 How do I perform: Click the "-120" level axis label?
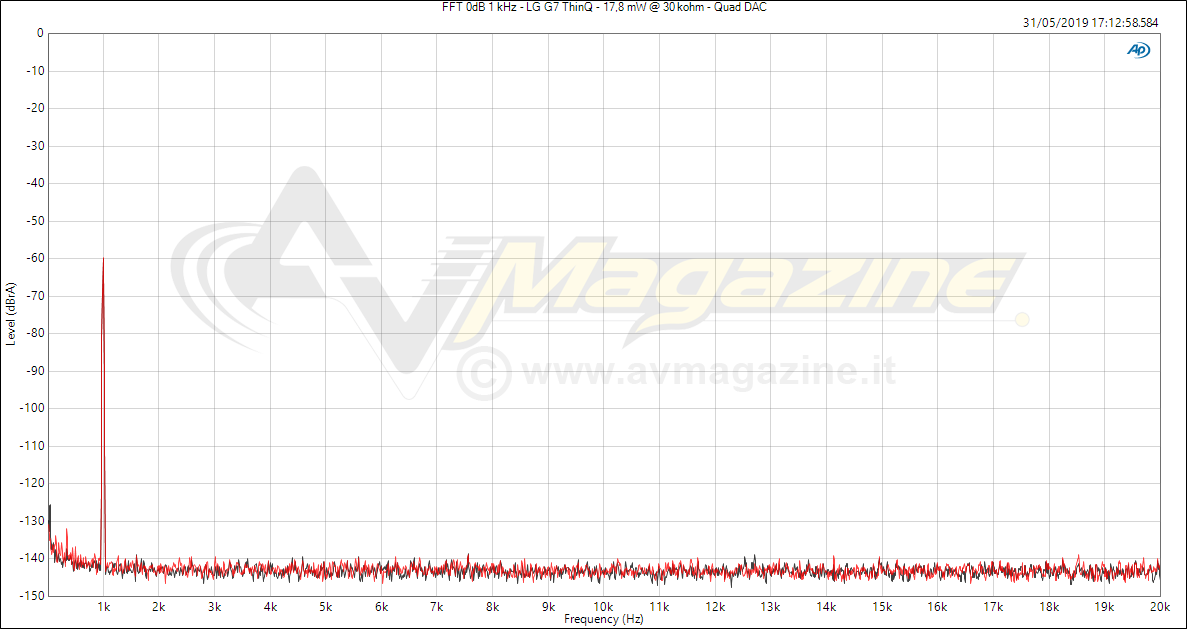(x=33, y=483)
